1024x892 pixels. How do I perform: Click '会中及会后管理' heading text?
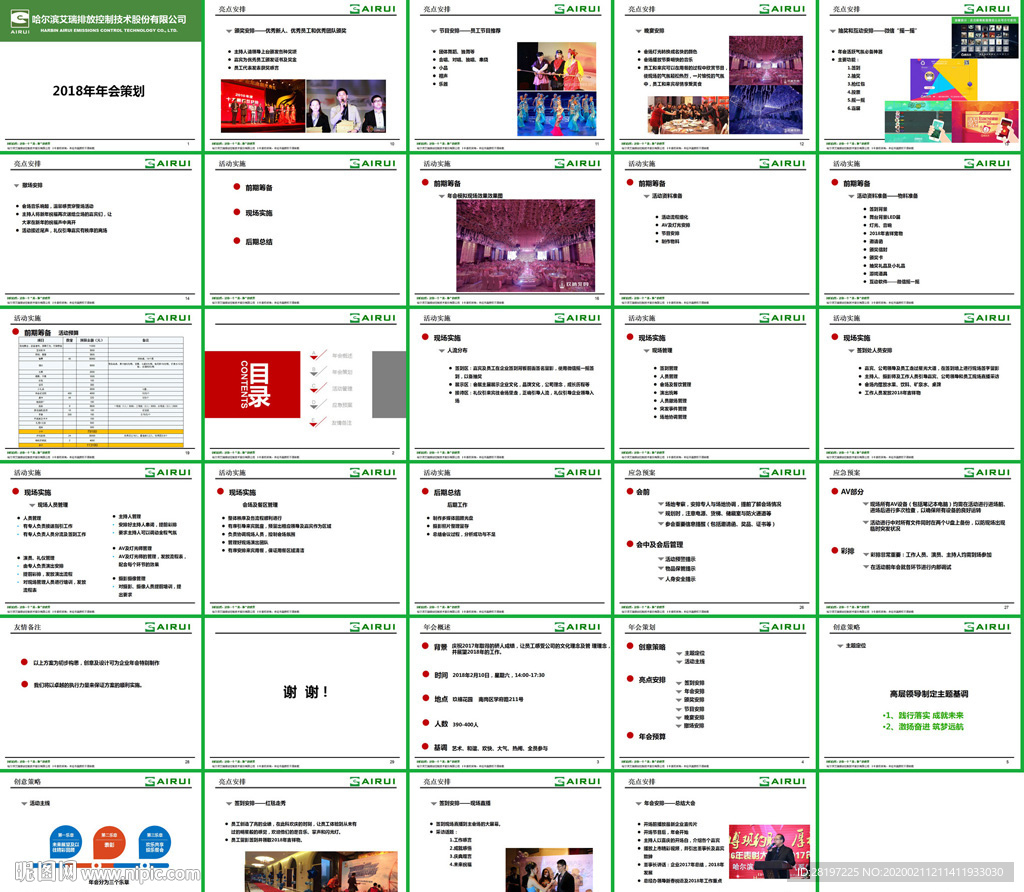pos(660,544)
